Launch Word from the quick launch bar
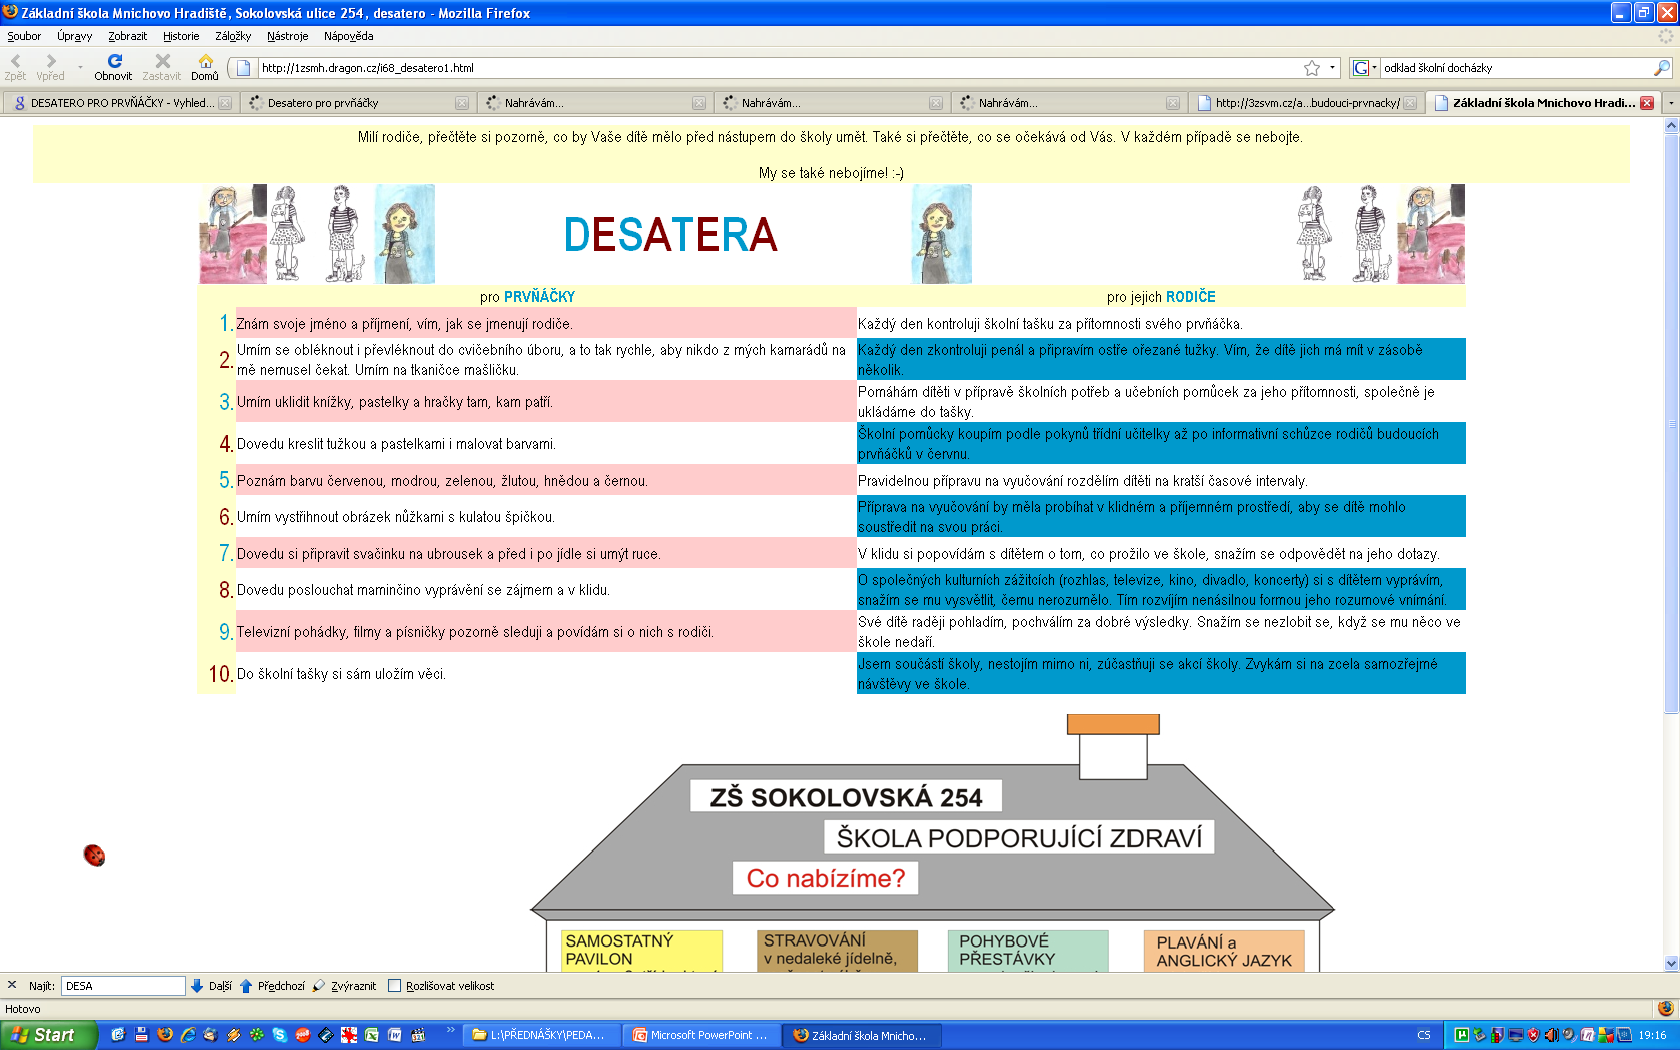The image size is (1680, 1050). point(395,1035)
